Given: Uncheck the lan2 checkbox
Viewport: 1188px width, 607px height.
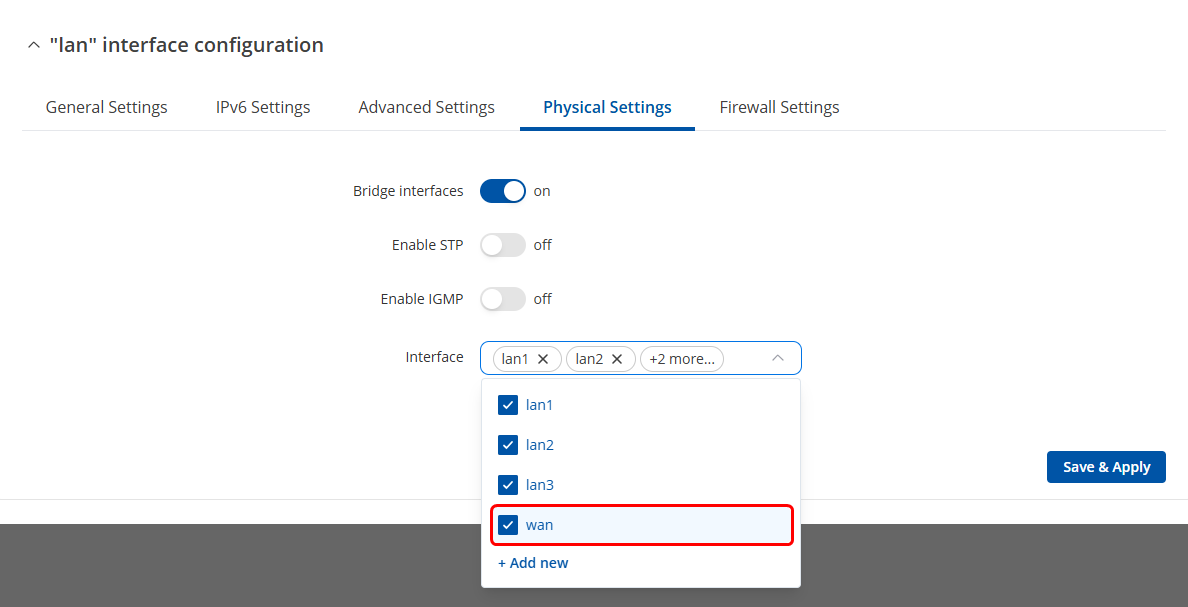Looking at the screenshot, I should point(507,445).
